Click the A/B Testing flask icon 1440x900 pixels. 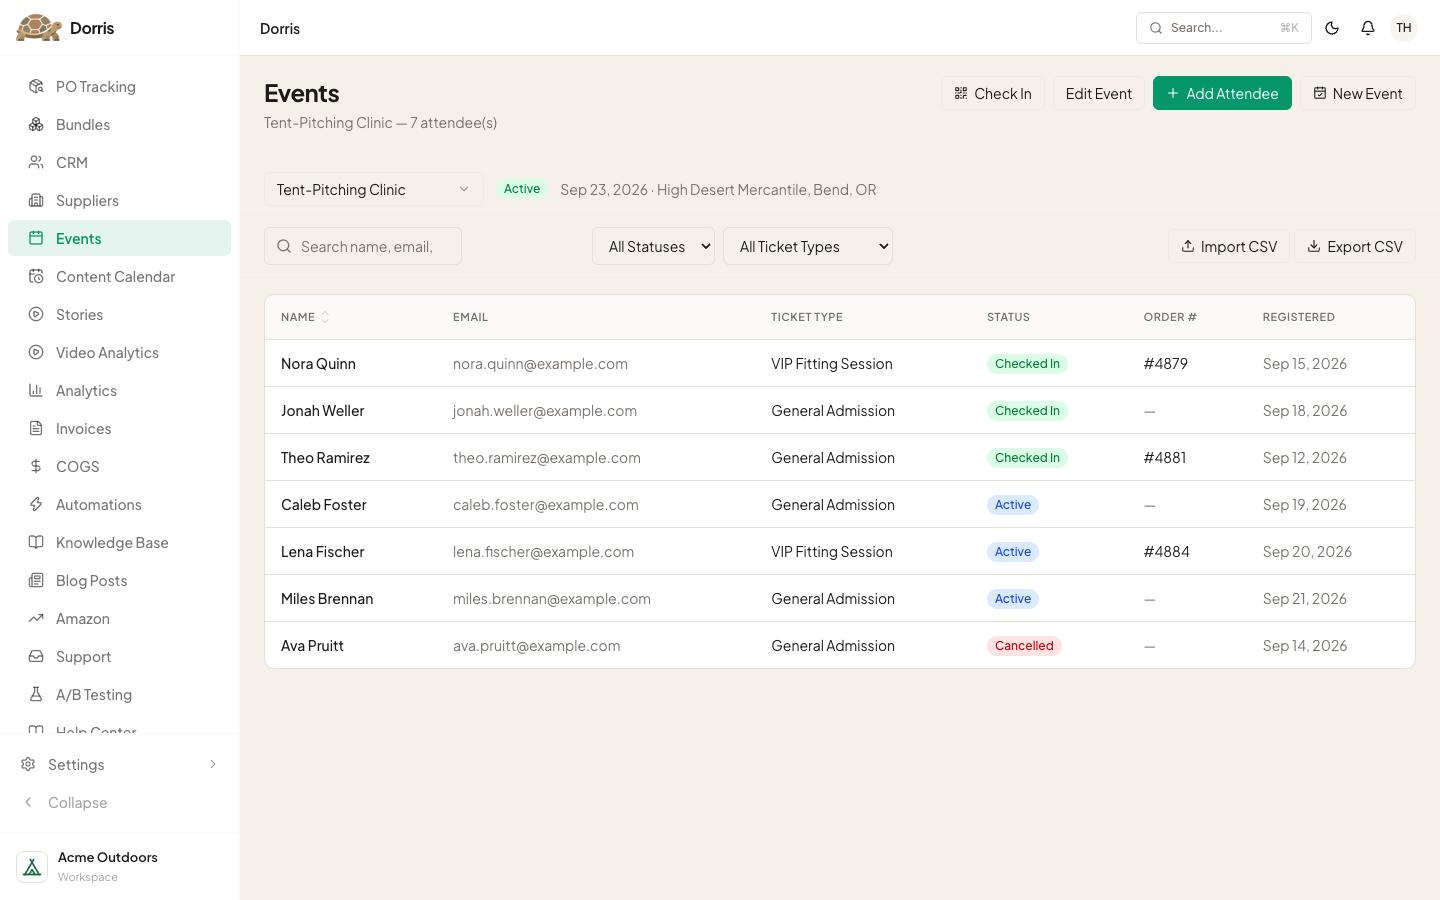36,694
